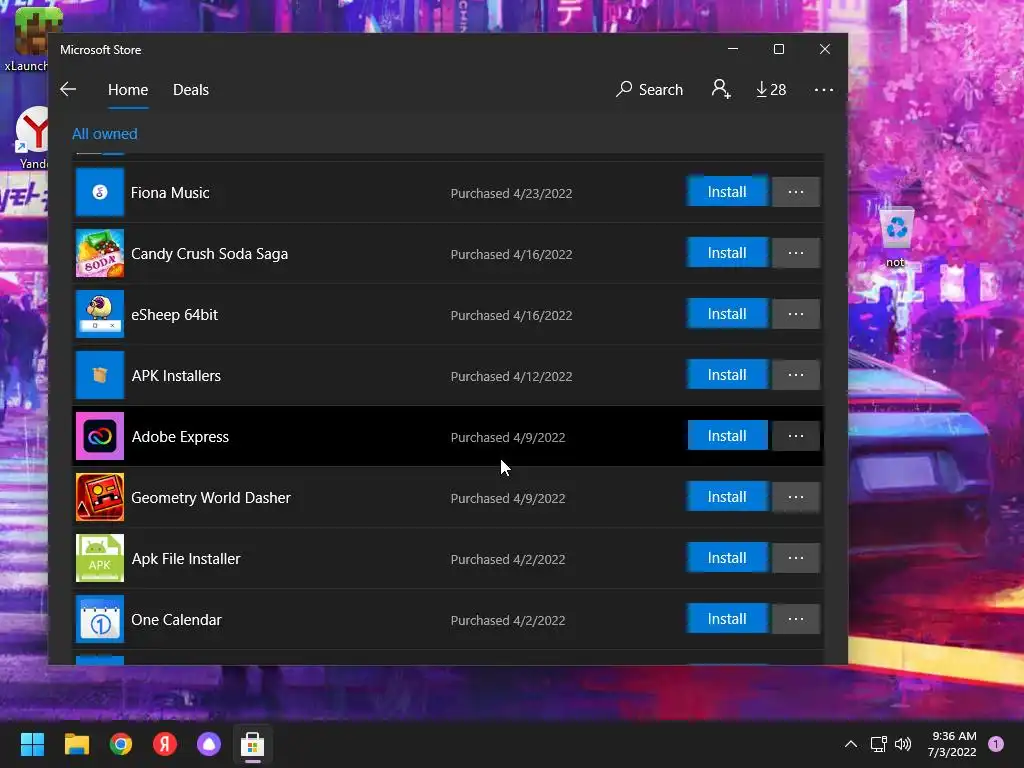Select the Recycle Bin desktop icon
This screenshot has width=1024, height=768.
[x=897, y=236]
